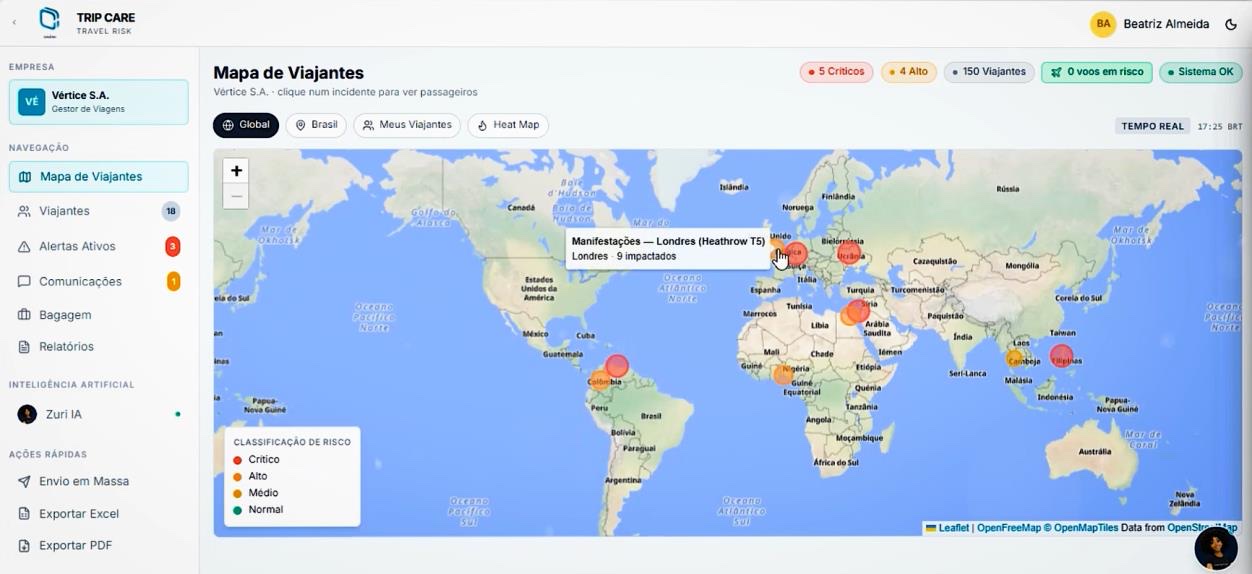Click the Alto orange legend swatch
The width and height of the screenshot is (1252, 574).
(238, 477)
